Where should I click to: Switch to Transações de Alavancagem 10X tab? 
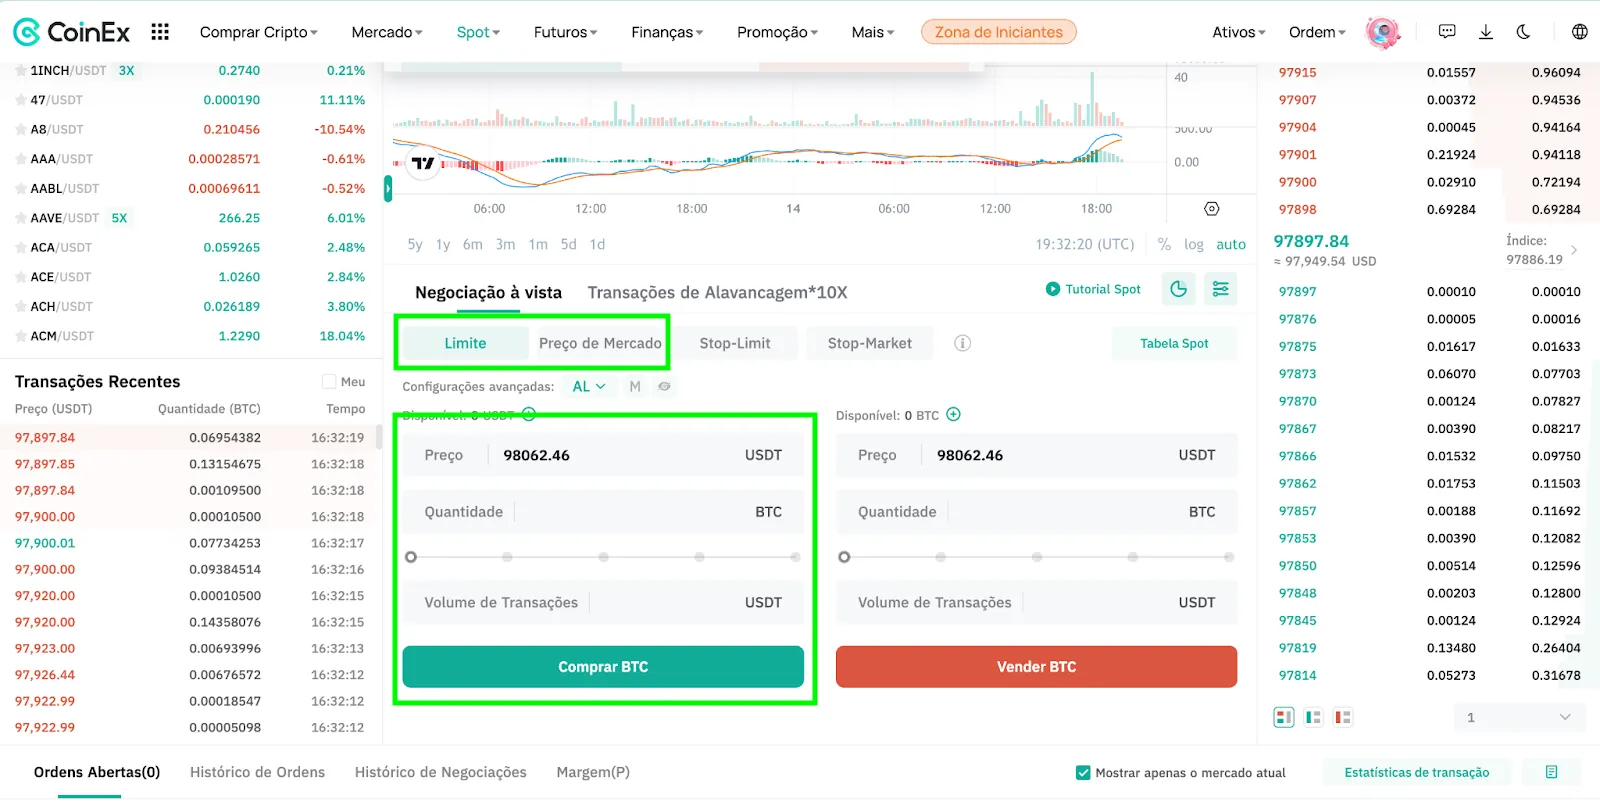717,292
